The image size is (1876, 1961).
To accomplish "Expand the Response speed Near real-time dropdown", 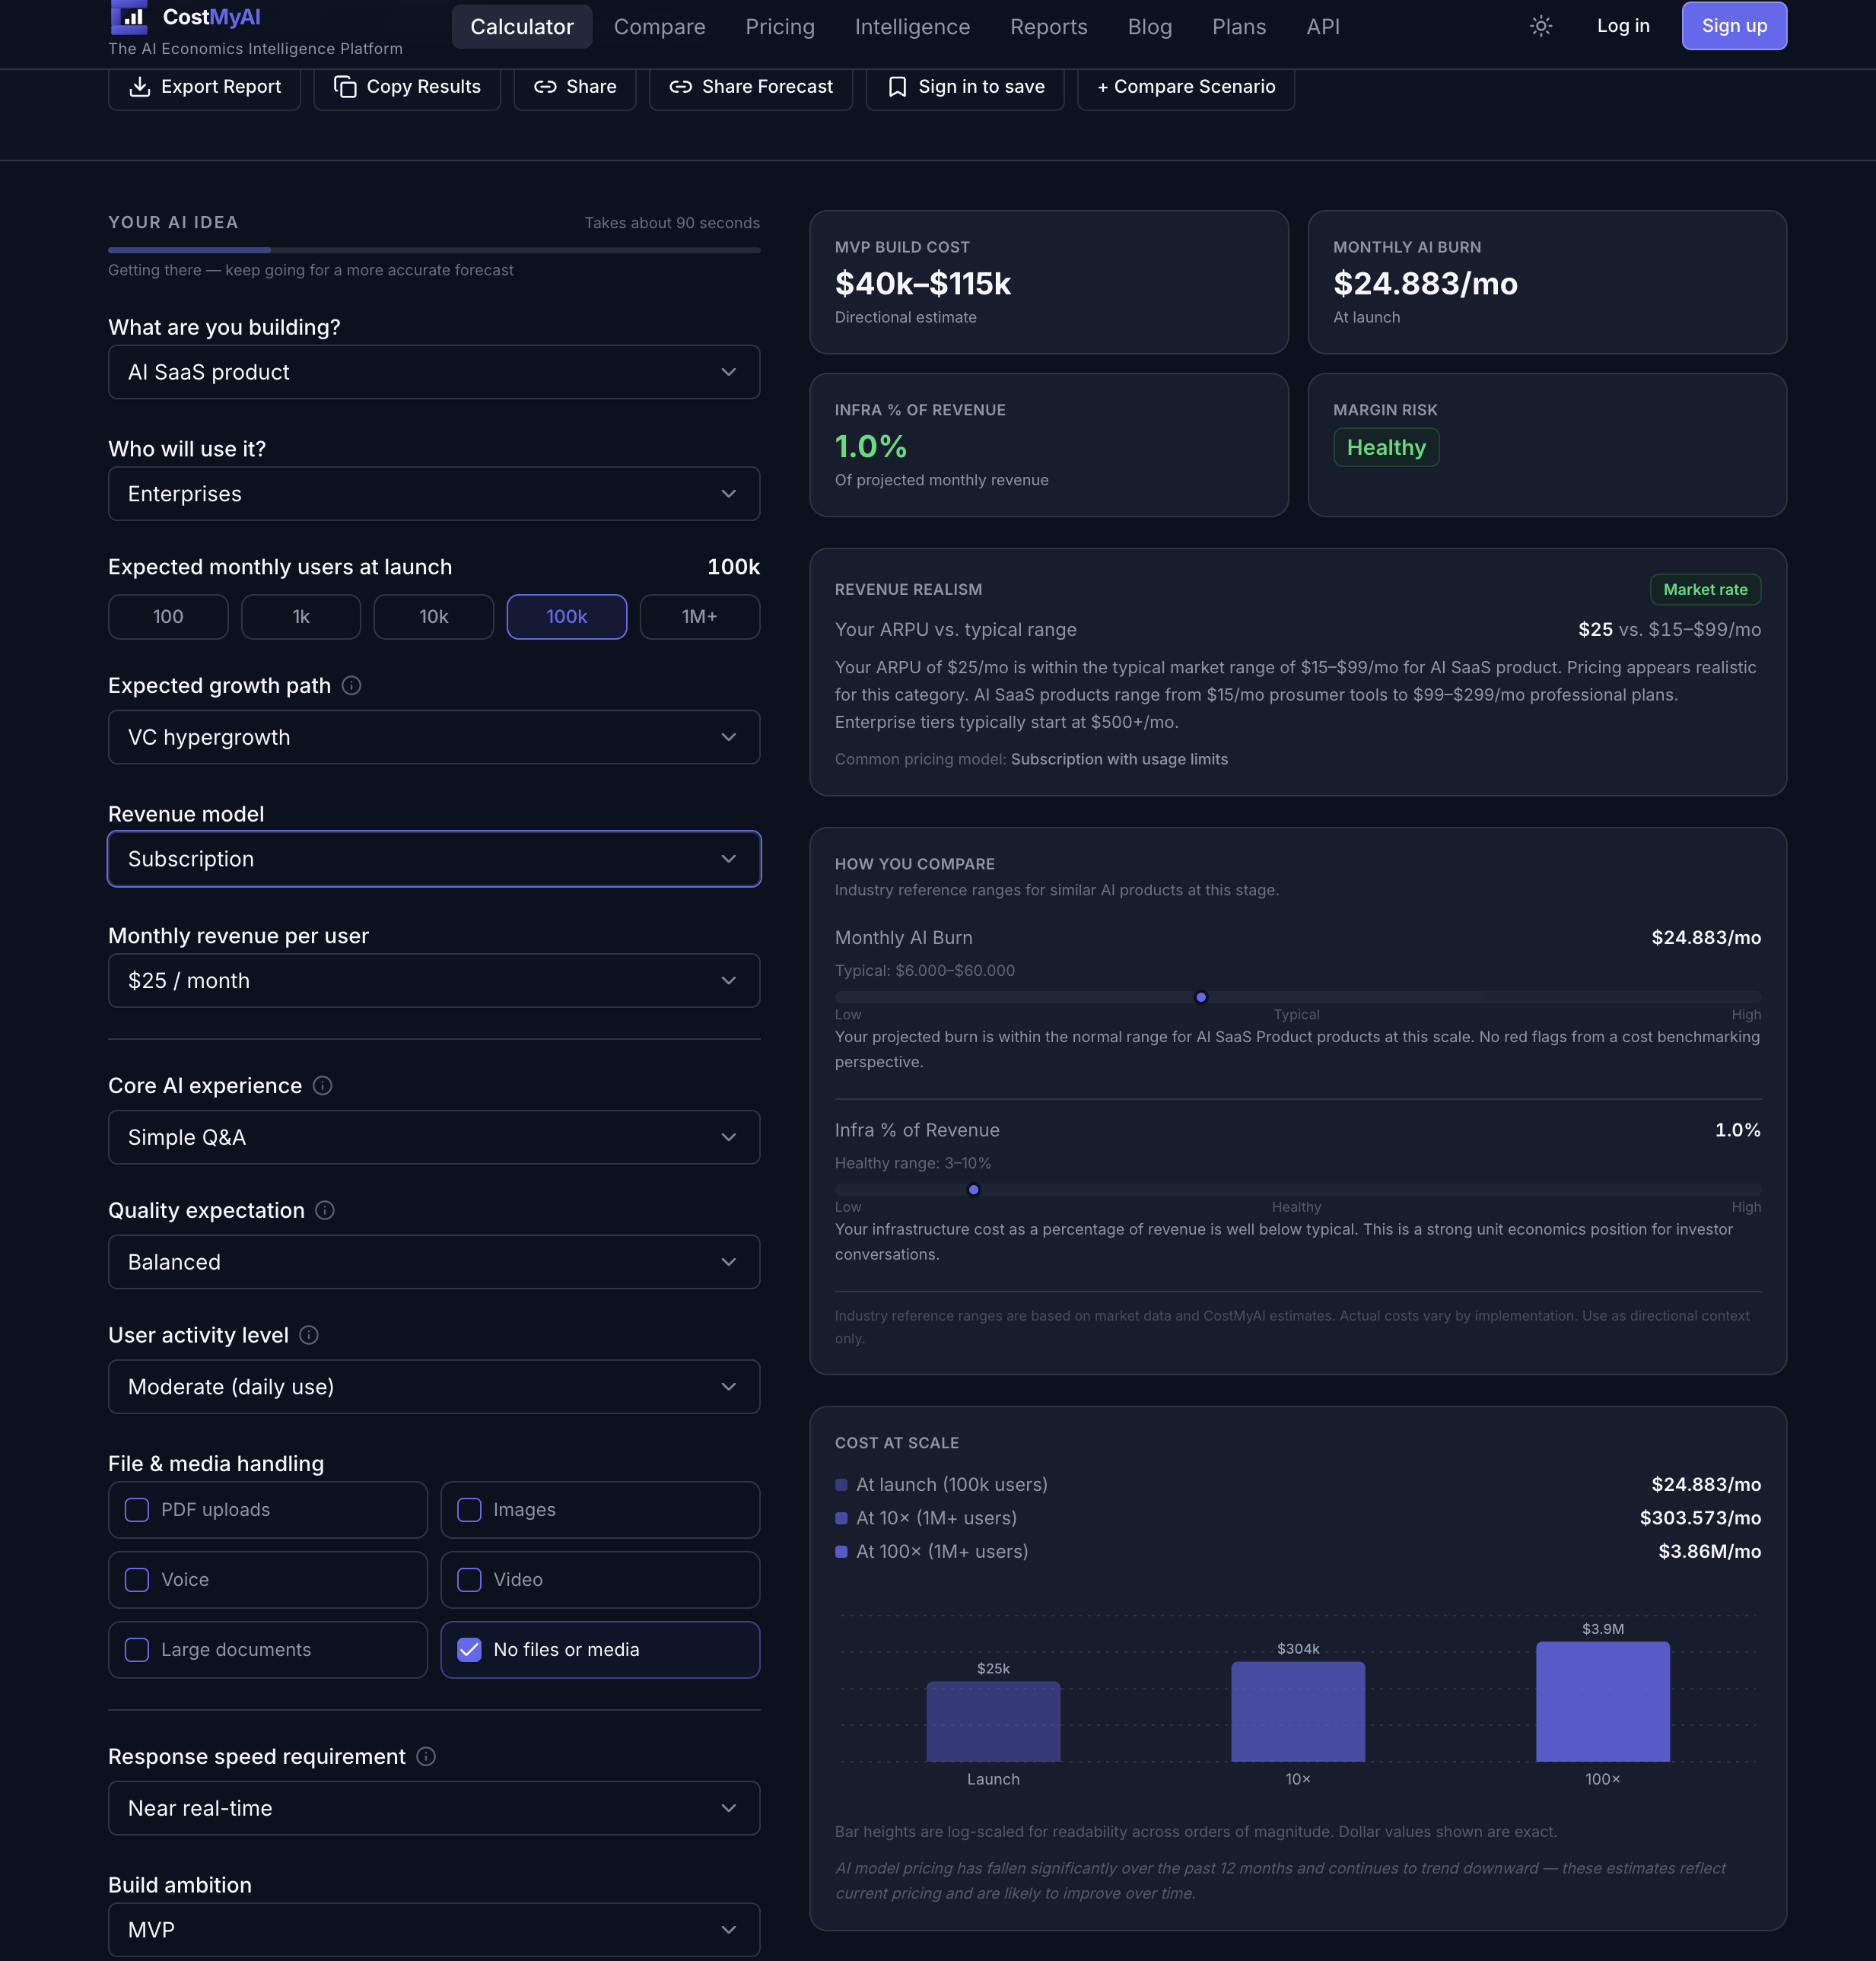I will tap(434, 1809).
